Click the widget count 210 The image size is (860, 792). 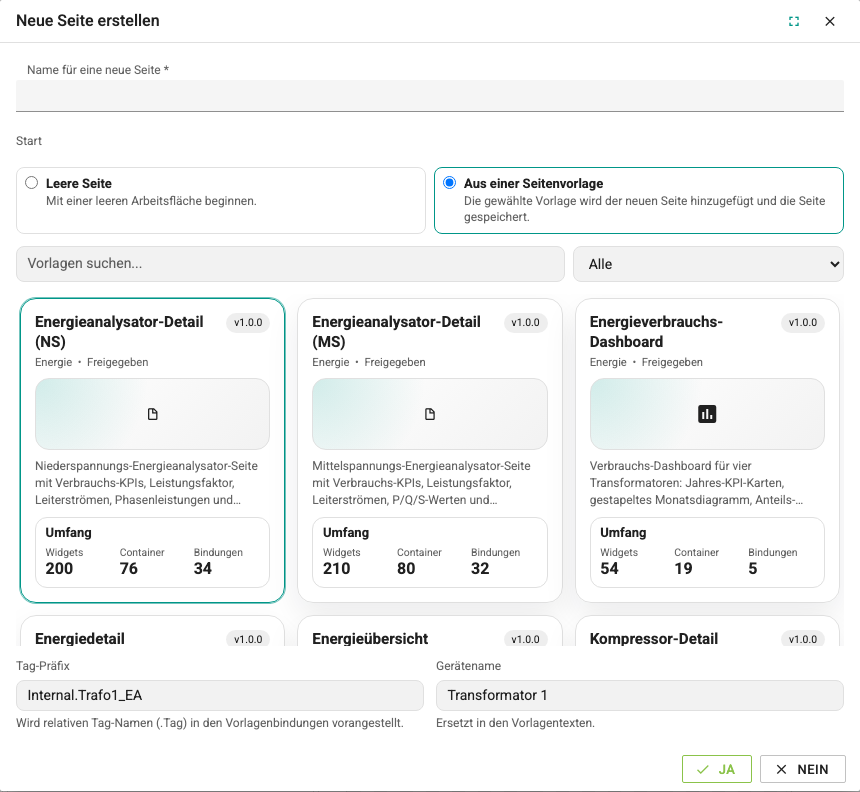[x=337, y=569]
